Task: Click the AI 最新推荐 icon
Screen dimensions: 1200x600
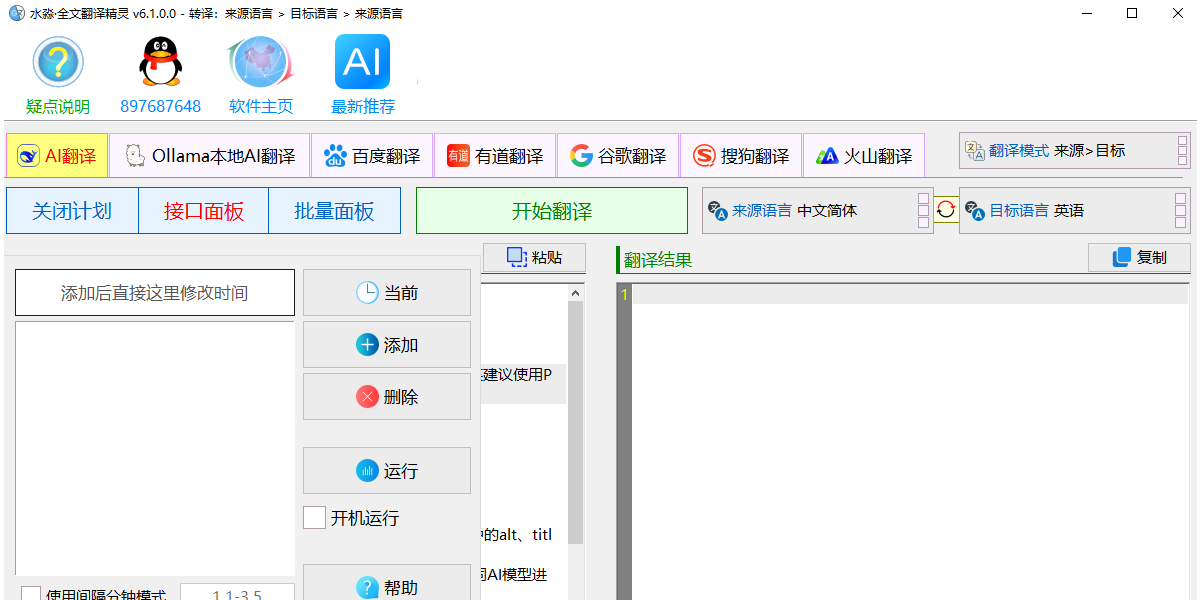Action: tap(361, 61)
